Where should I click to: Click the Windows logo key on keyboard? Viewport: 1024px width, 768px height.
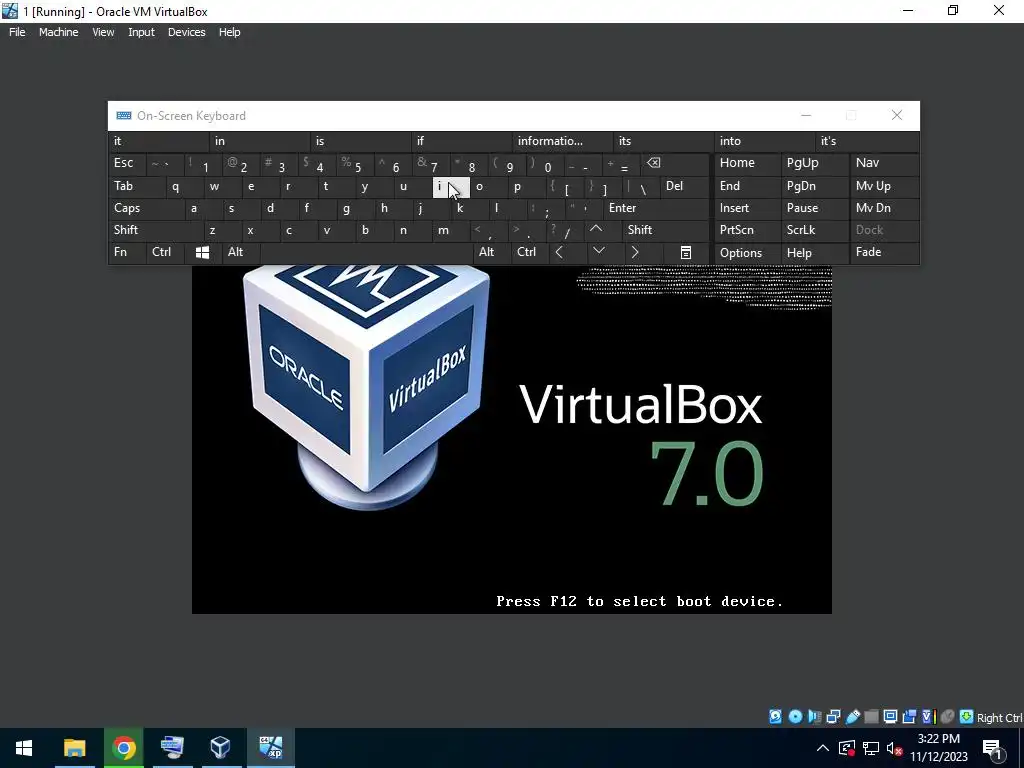202,252
